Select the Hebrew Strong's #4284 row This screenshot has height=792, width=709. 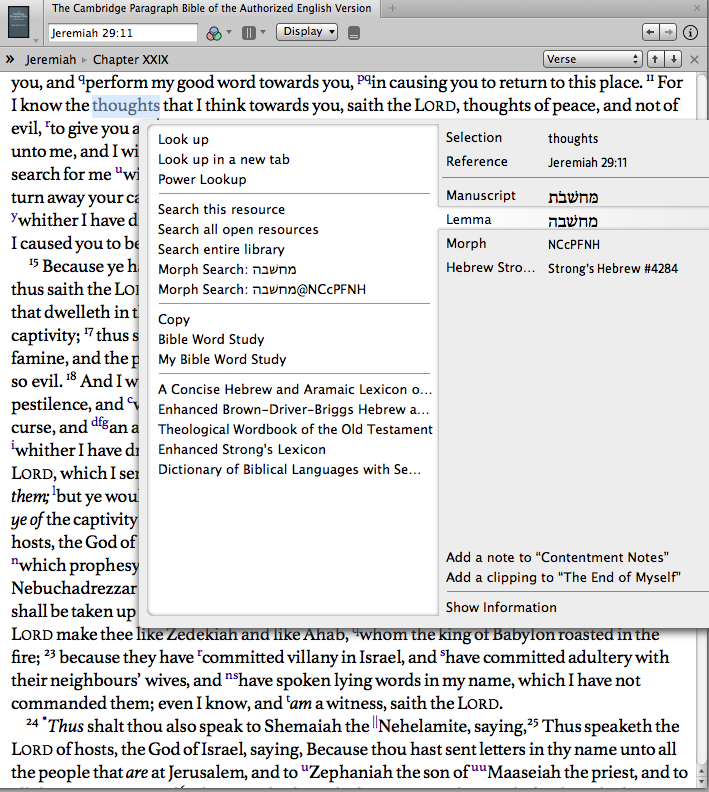(x=575, y=268)
